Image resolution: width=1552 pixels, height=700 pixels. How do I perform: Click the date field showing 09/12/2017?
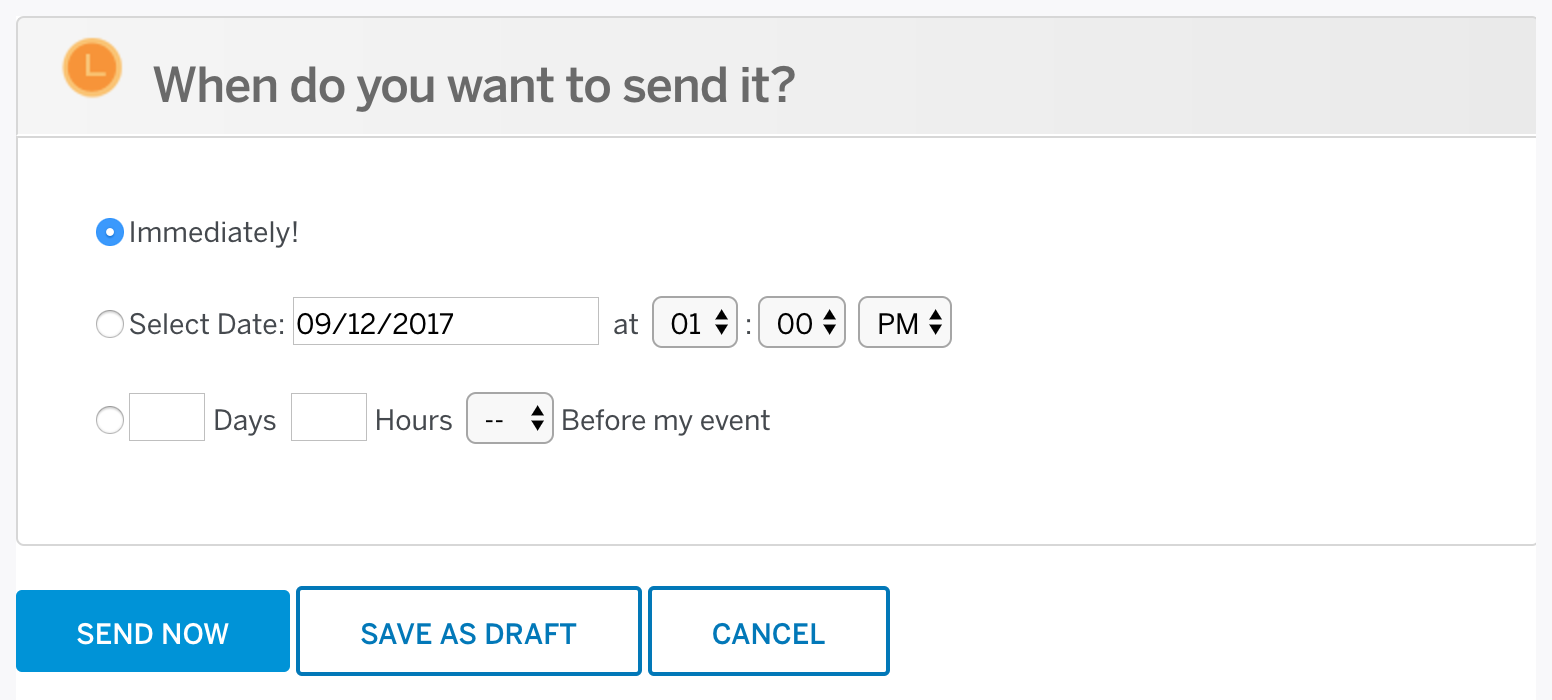pos(446,322)
